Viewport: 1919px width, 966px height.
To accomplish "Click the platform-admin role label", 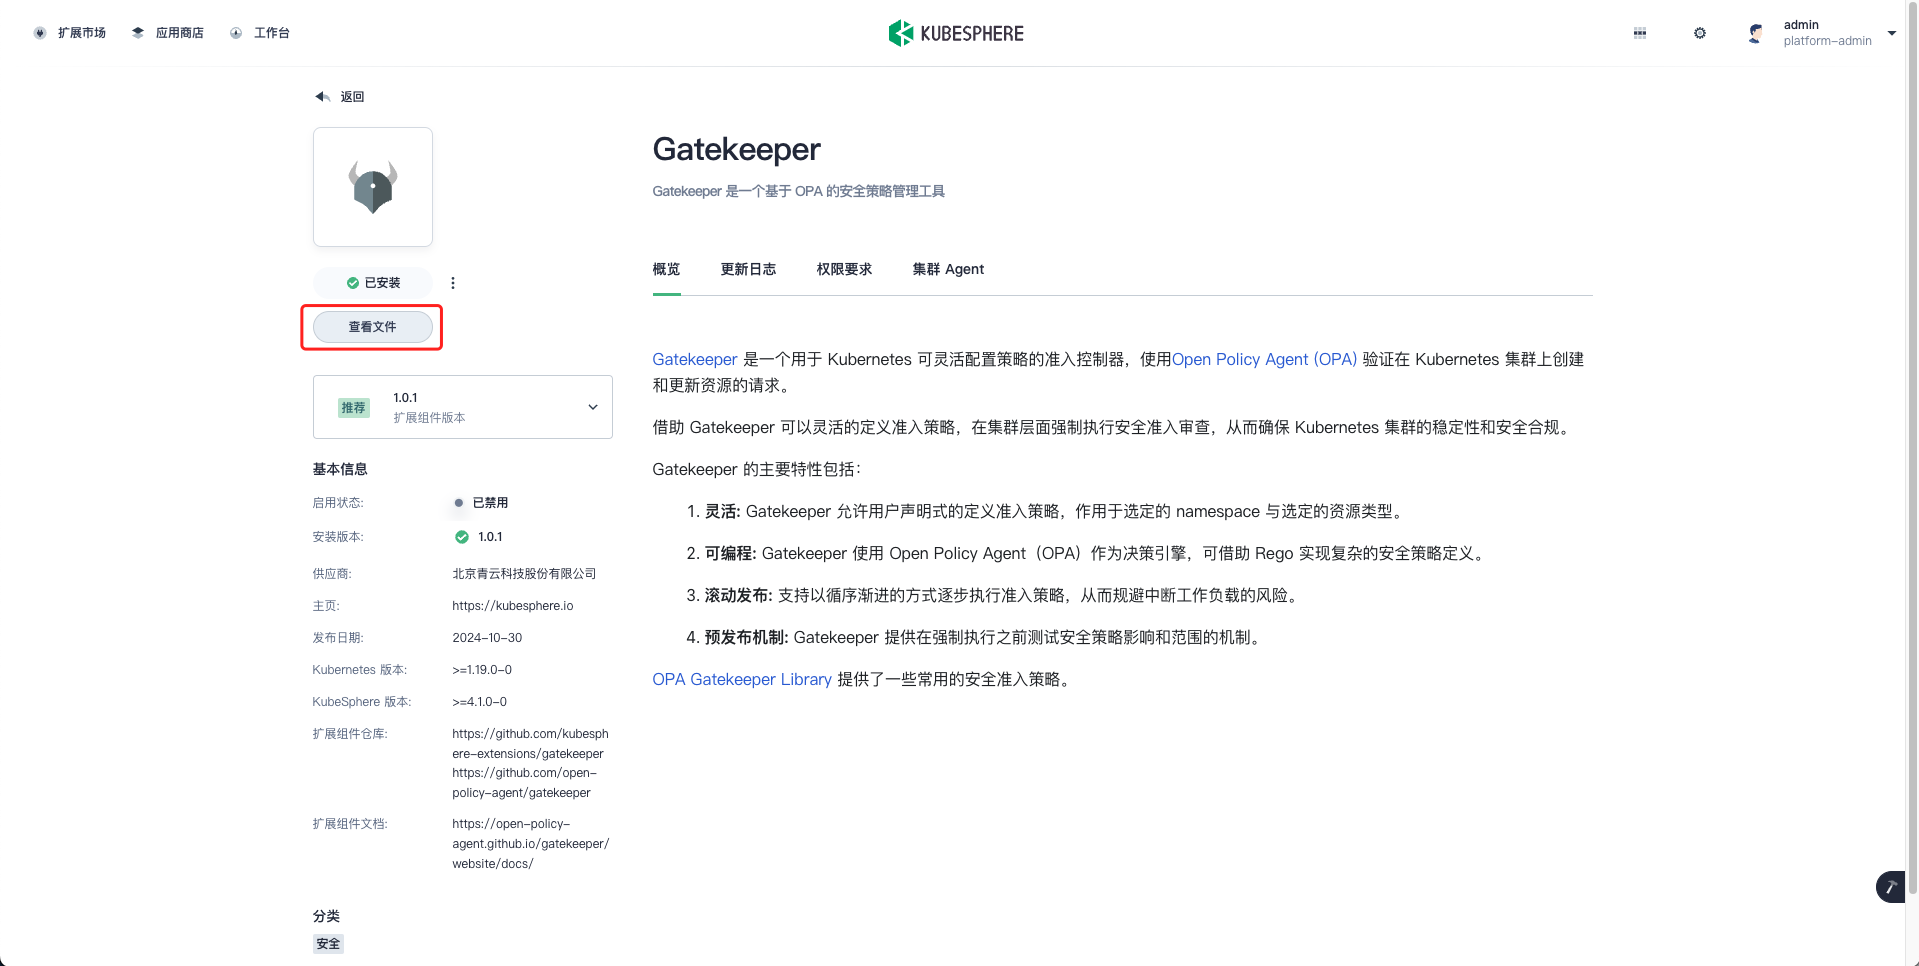I will [x=1827, y=41].
